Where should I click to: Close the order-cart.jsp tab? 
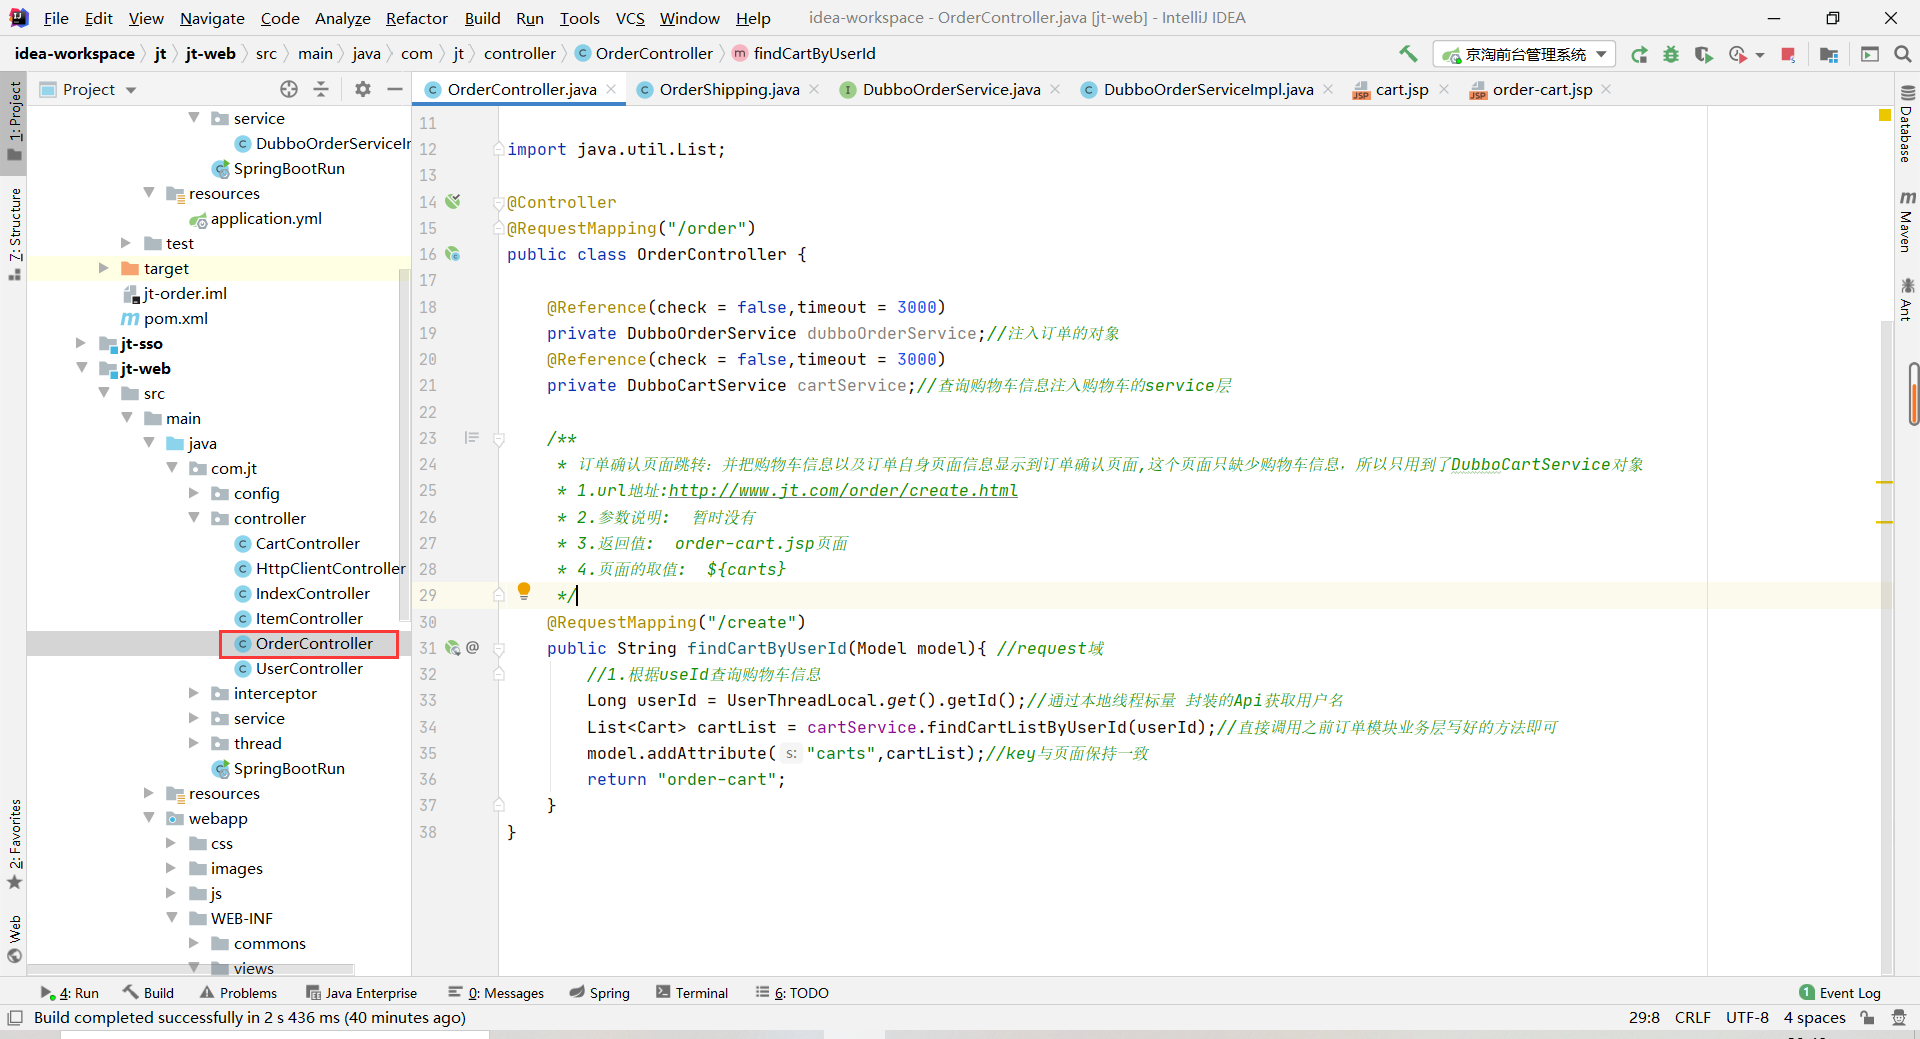pyautogui.click(x=1606, y=89)
